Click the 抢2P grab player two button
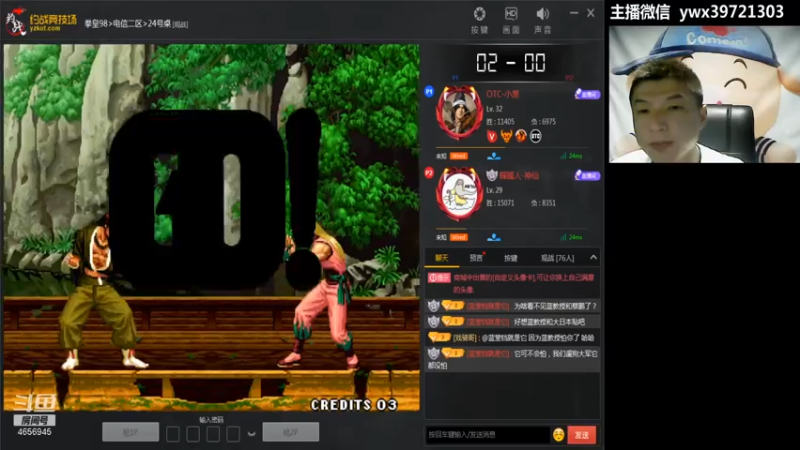Viewport: 800px width, 450px height. coord(291,432)
